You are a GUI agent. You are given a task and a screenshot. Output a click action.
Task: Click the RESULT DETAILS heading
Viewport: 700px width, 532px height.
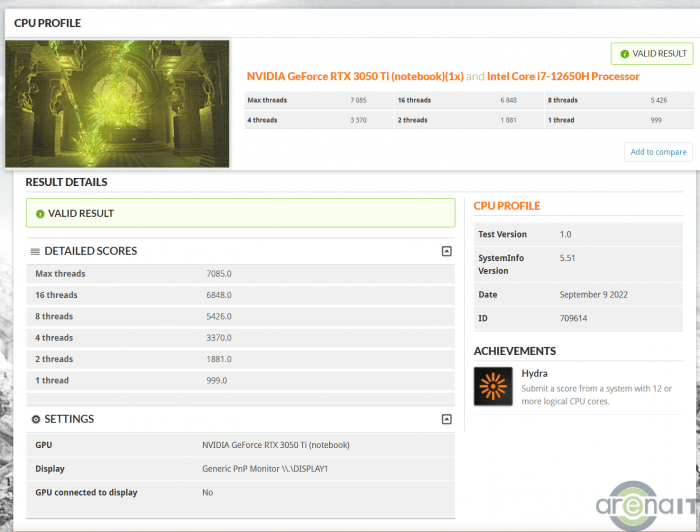(x=66, y=182)
